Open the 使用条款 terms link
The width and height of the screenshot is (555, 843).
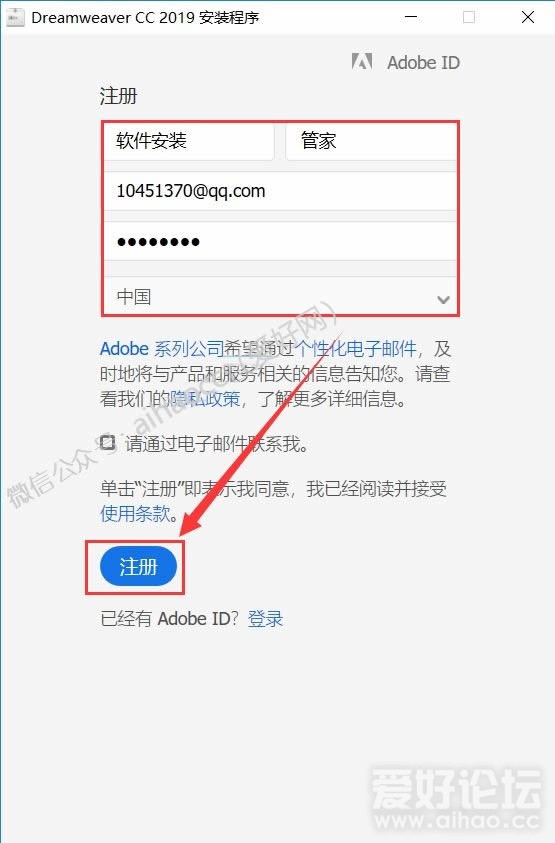coord(135,513)
